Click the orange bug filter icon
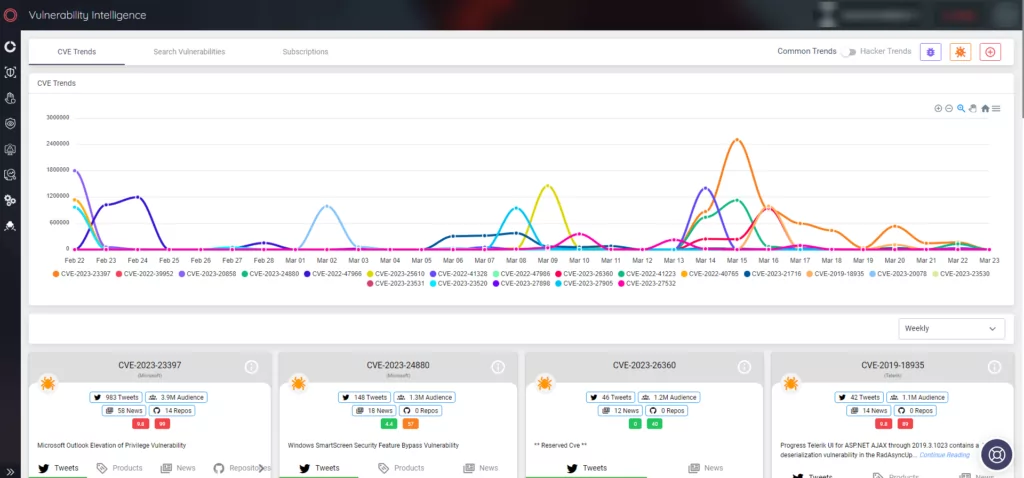1024x478 pixels. pos(960,52)
